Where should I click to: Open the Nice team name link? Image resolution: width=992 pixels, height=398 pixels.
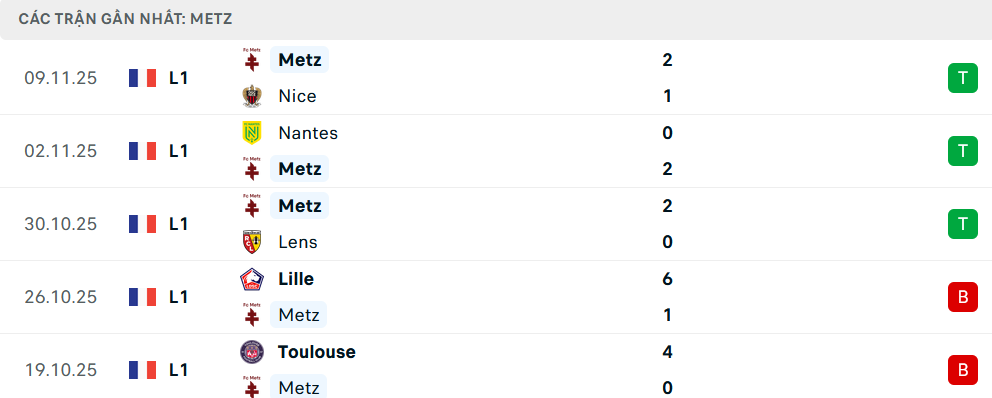coord(297,96)
